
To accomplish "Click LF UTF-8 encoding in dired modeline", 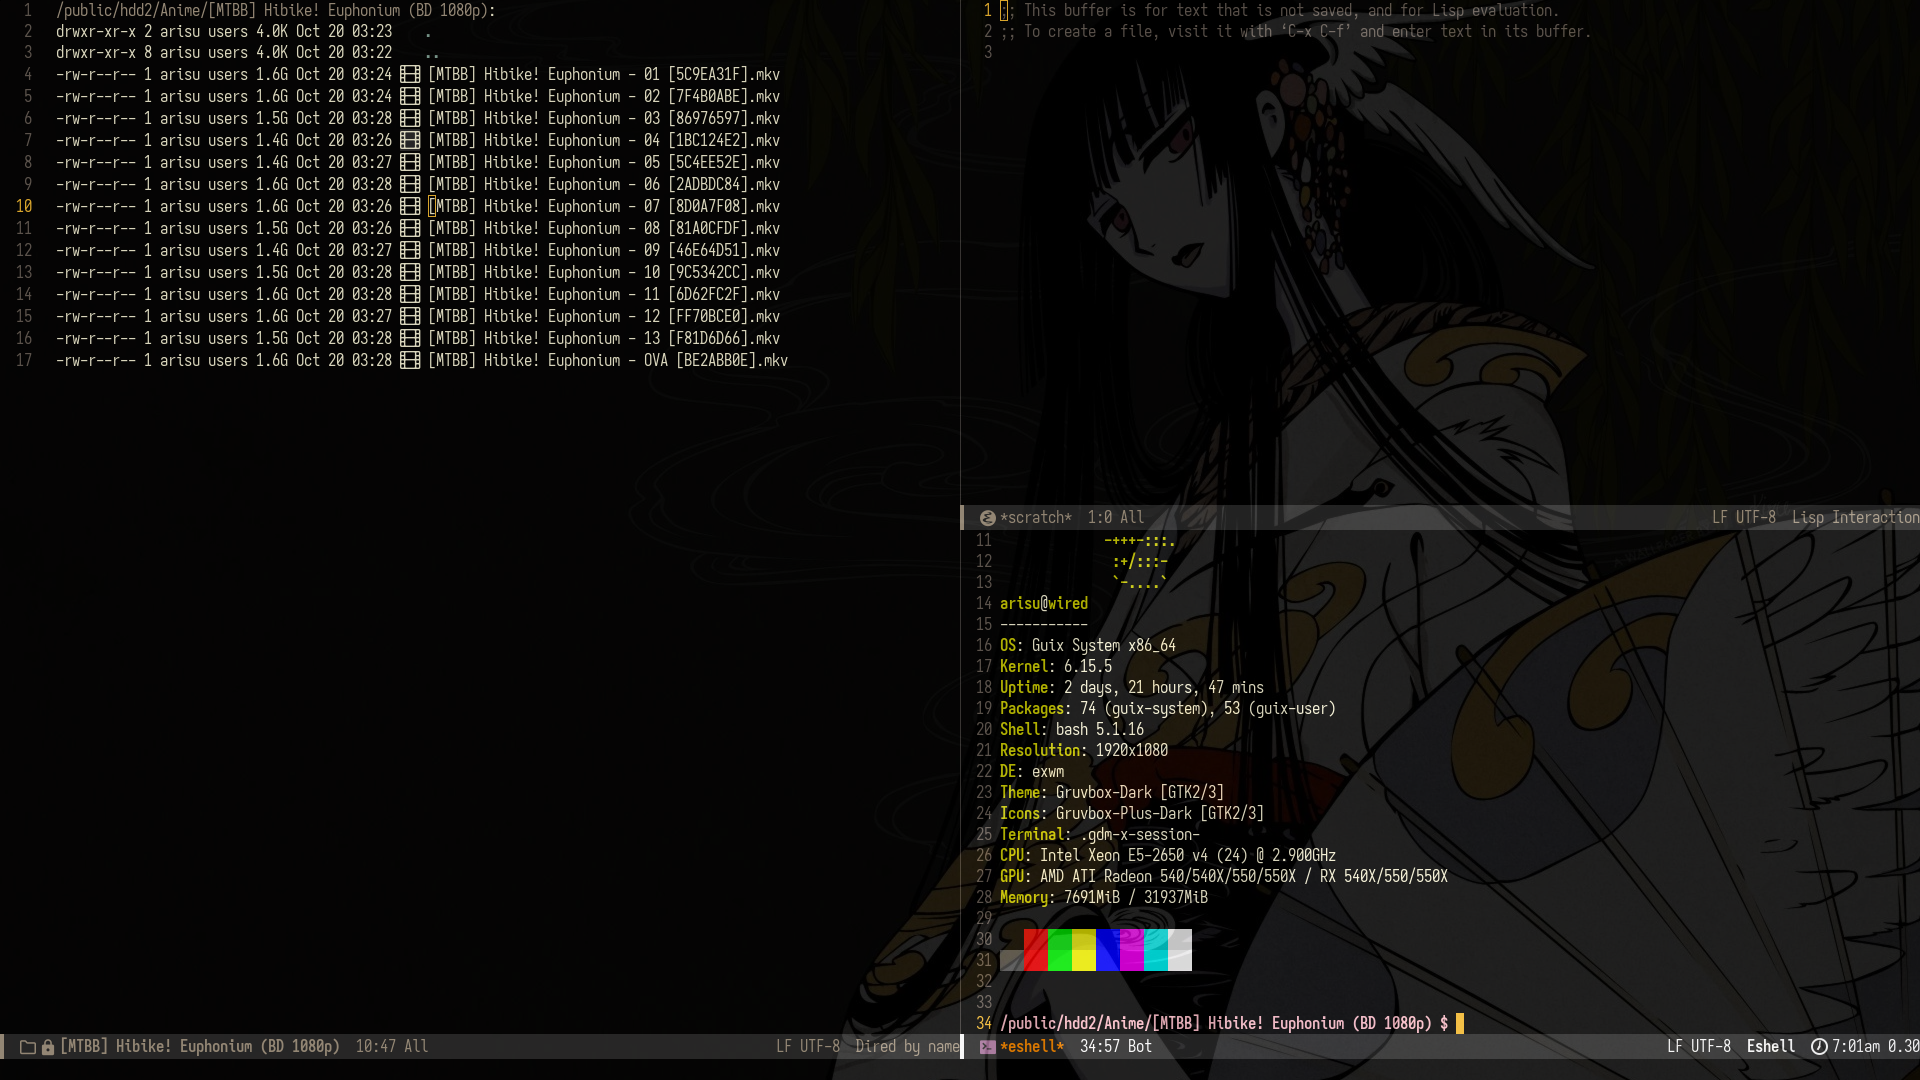I will [x=807, y=1047].
